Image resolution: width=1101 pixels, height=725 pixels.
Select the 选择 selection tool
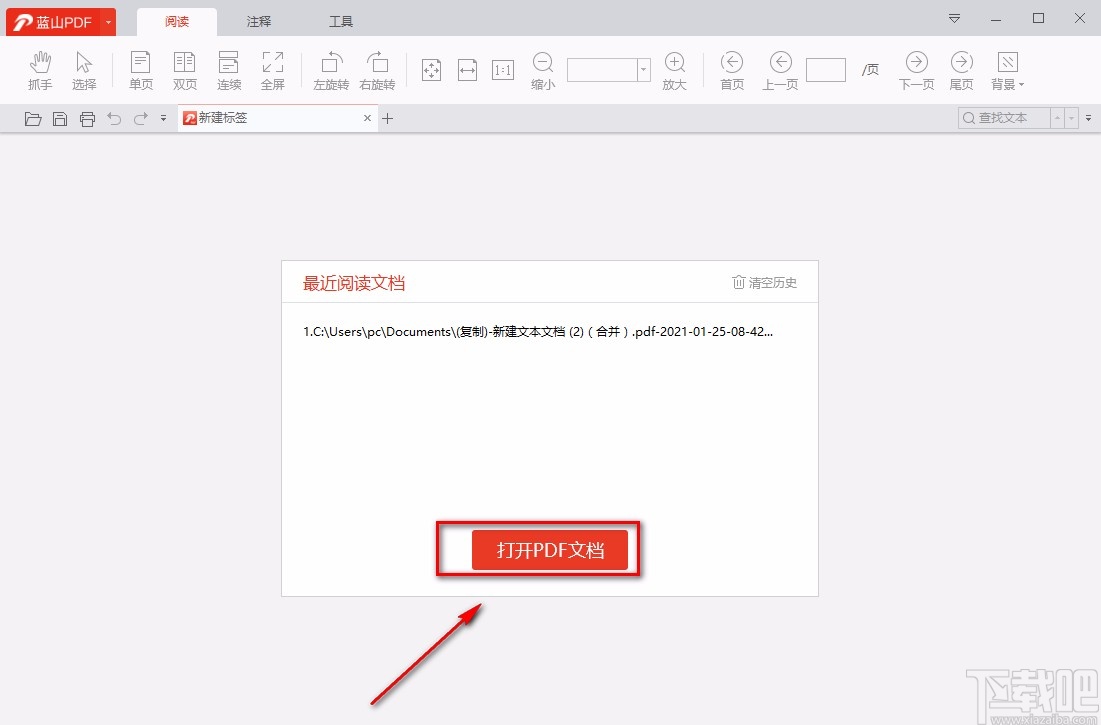[84, 68]
